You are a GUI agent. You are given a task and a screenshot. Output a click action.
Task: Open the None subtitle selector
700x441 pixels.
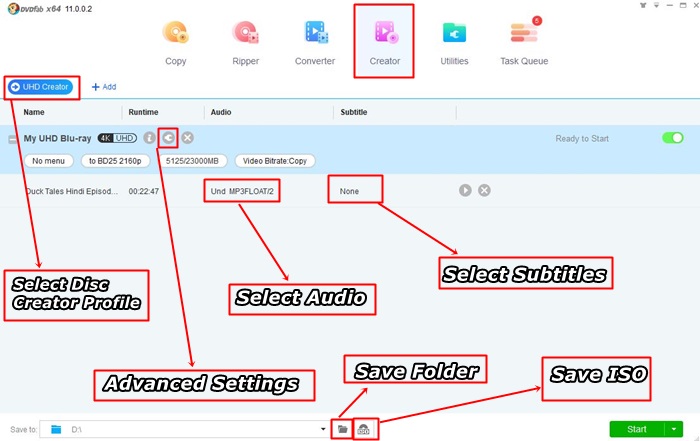[349, 191]
